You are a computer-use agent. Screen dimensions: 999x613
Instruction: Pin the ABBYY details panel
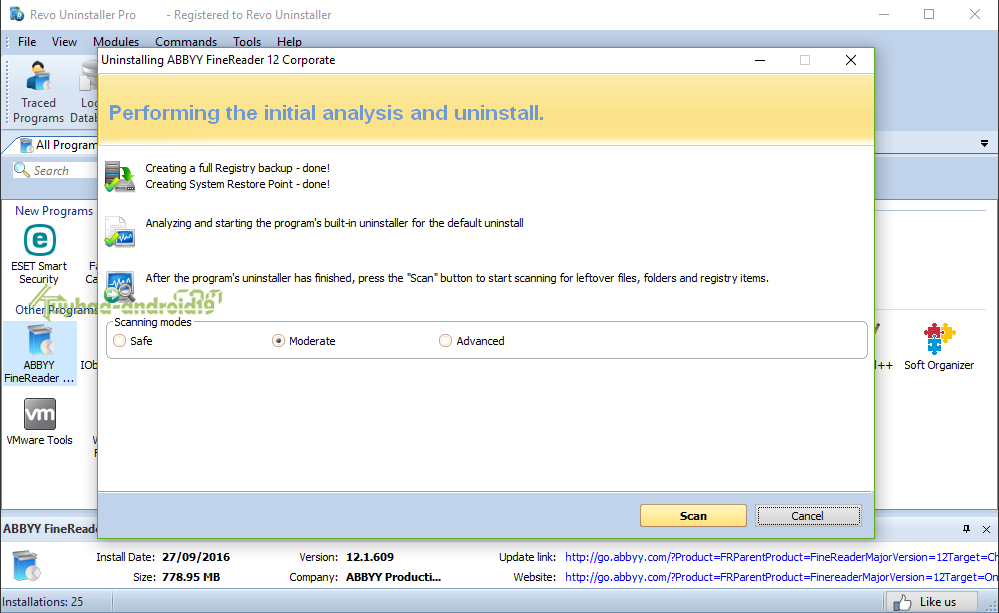(x=967, y=529)
